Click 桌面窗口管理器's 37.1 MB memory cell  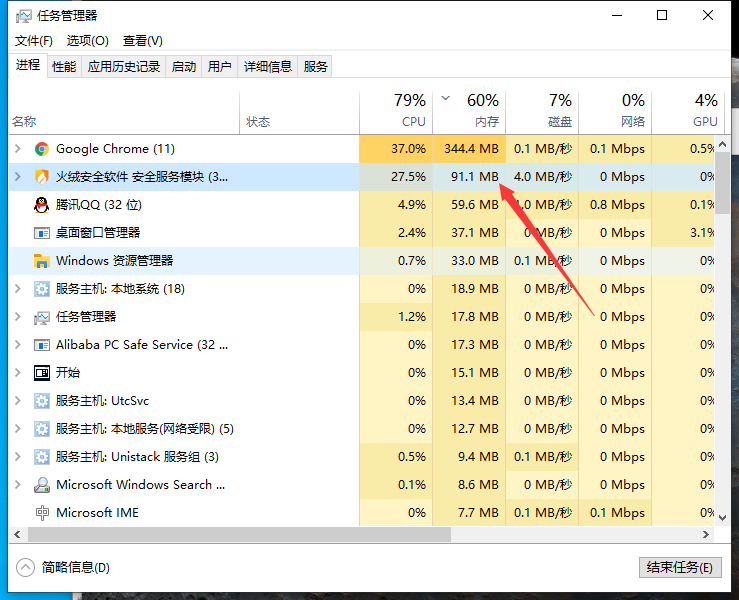pos(469,233)
